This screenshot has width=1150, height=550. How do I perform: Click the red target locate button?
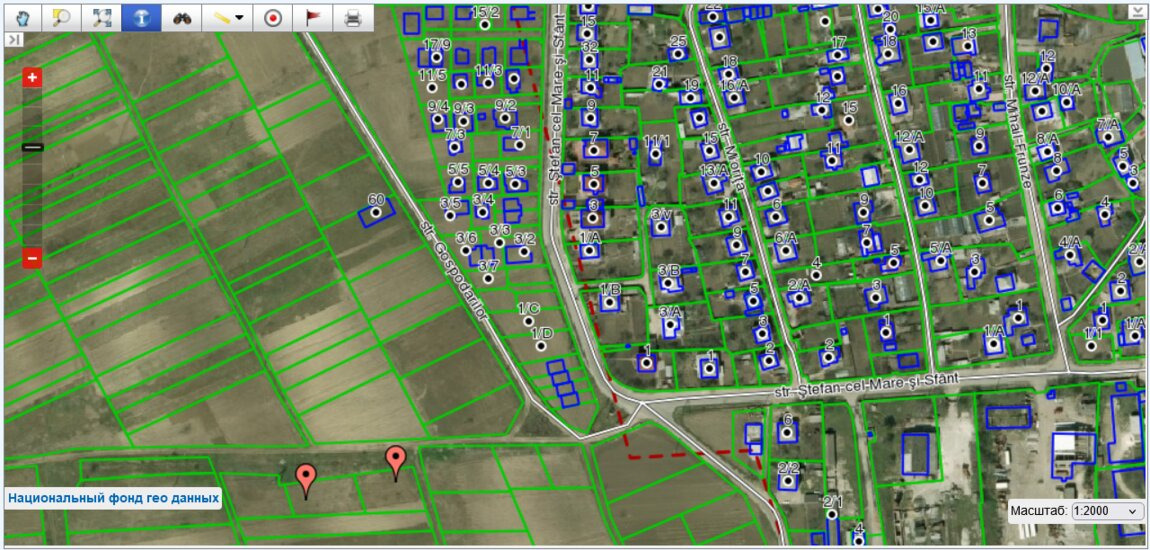click(x=272, y=17)
